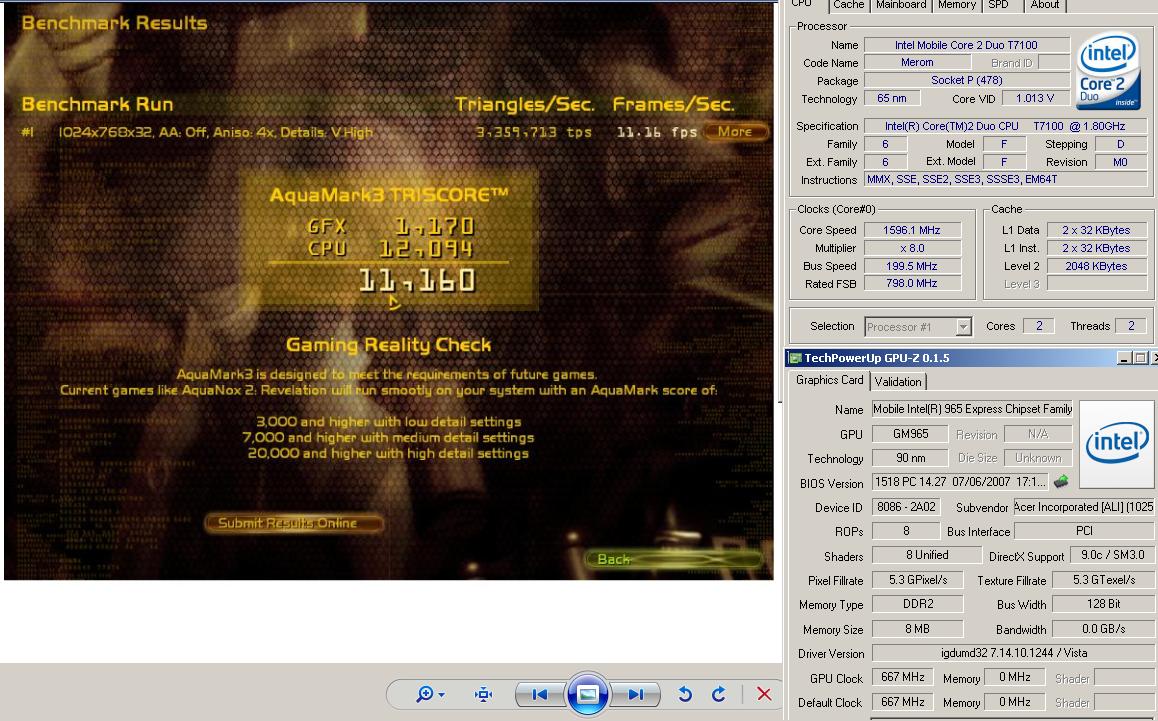Image resolution: width=1158 pixels, height=721 pixels.
Task: Click the Code Name field Merom
Action: click(917, 63)
